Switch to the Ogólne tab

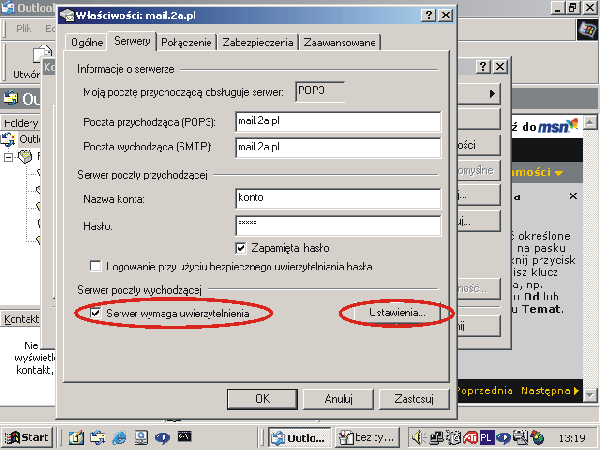click(x=84, y=42)
